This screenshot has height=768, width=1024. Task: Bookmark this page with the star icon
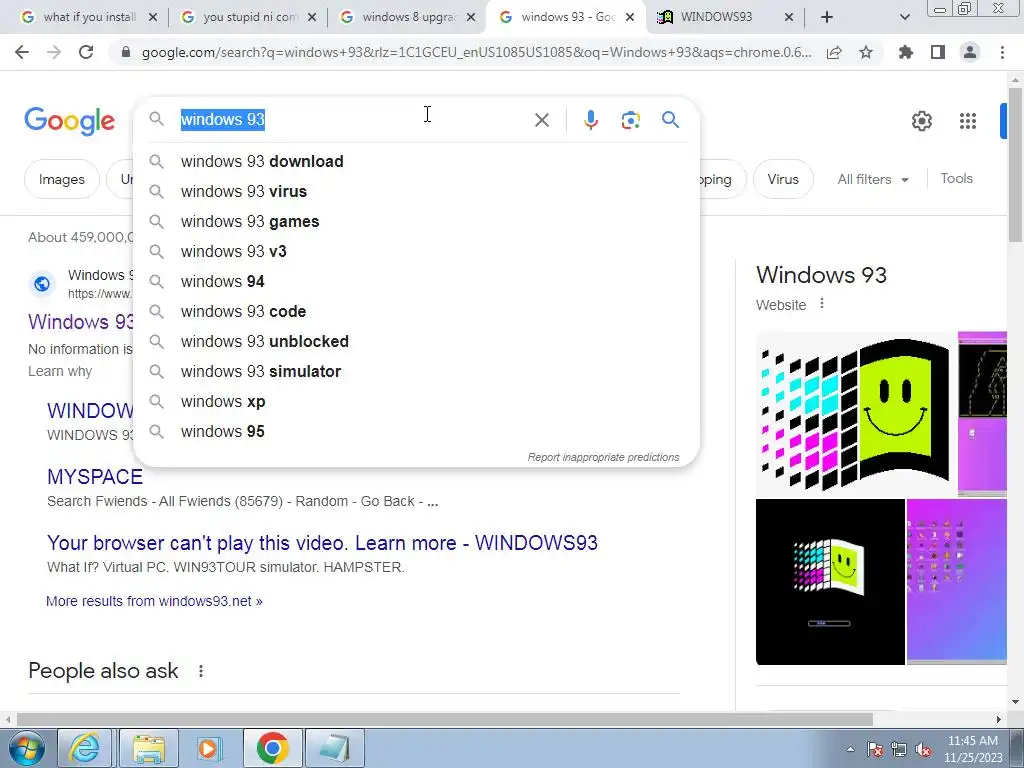[866, 52]
